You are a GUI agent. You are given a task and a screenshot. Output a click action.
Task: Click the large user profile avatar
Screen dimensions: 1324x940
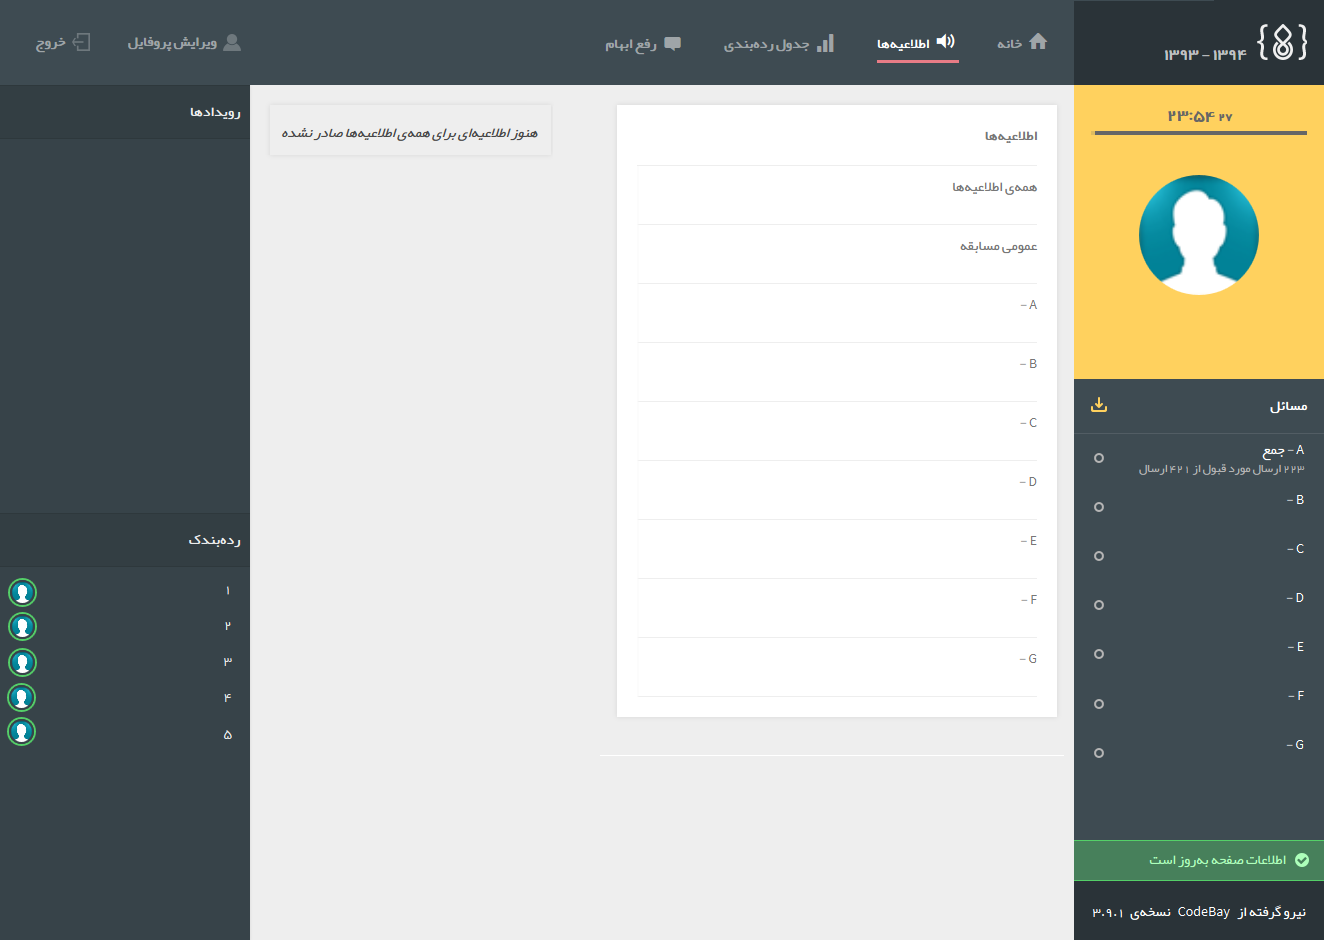click(x=1199, y=235)
